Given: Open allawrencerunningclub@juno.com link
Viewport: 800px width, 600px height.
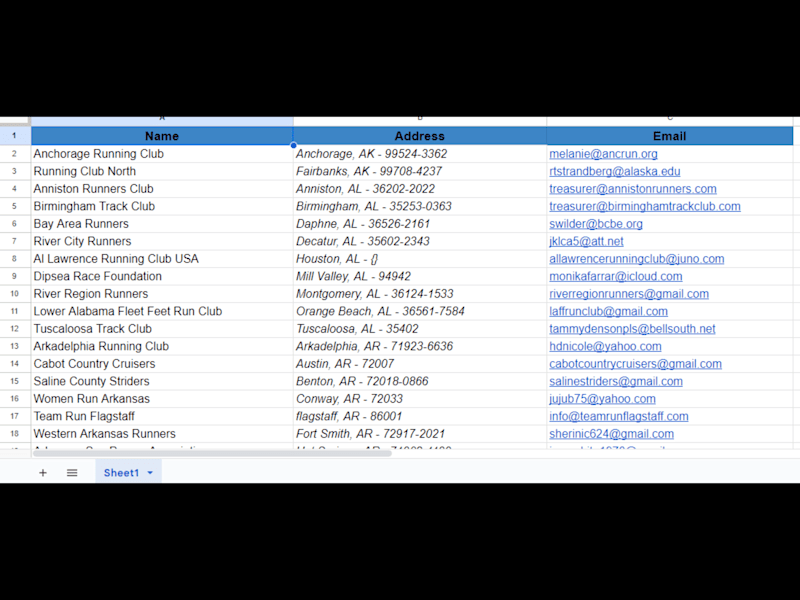Looking at the screenshot, I should pos(637,259).
